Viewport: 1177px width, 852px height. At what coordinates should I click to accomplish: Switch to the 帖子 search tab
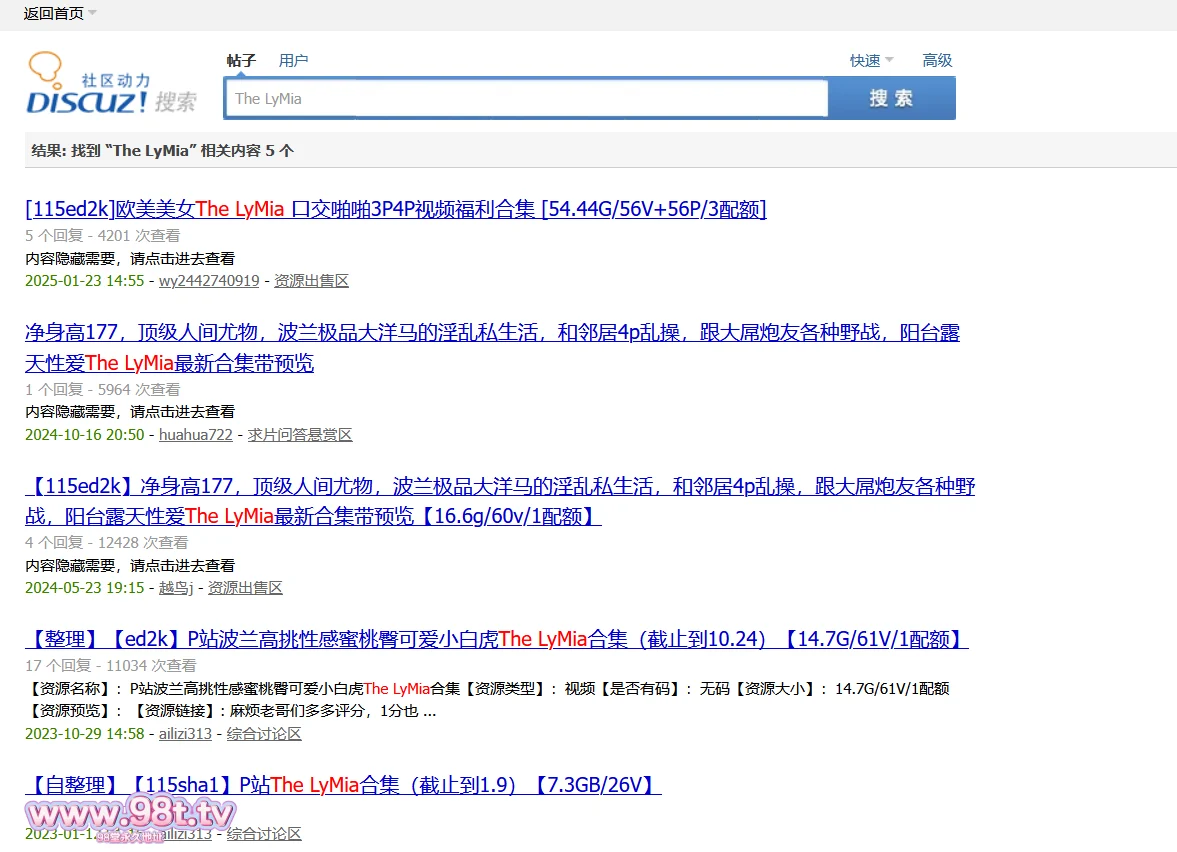tap(241, 61)
